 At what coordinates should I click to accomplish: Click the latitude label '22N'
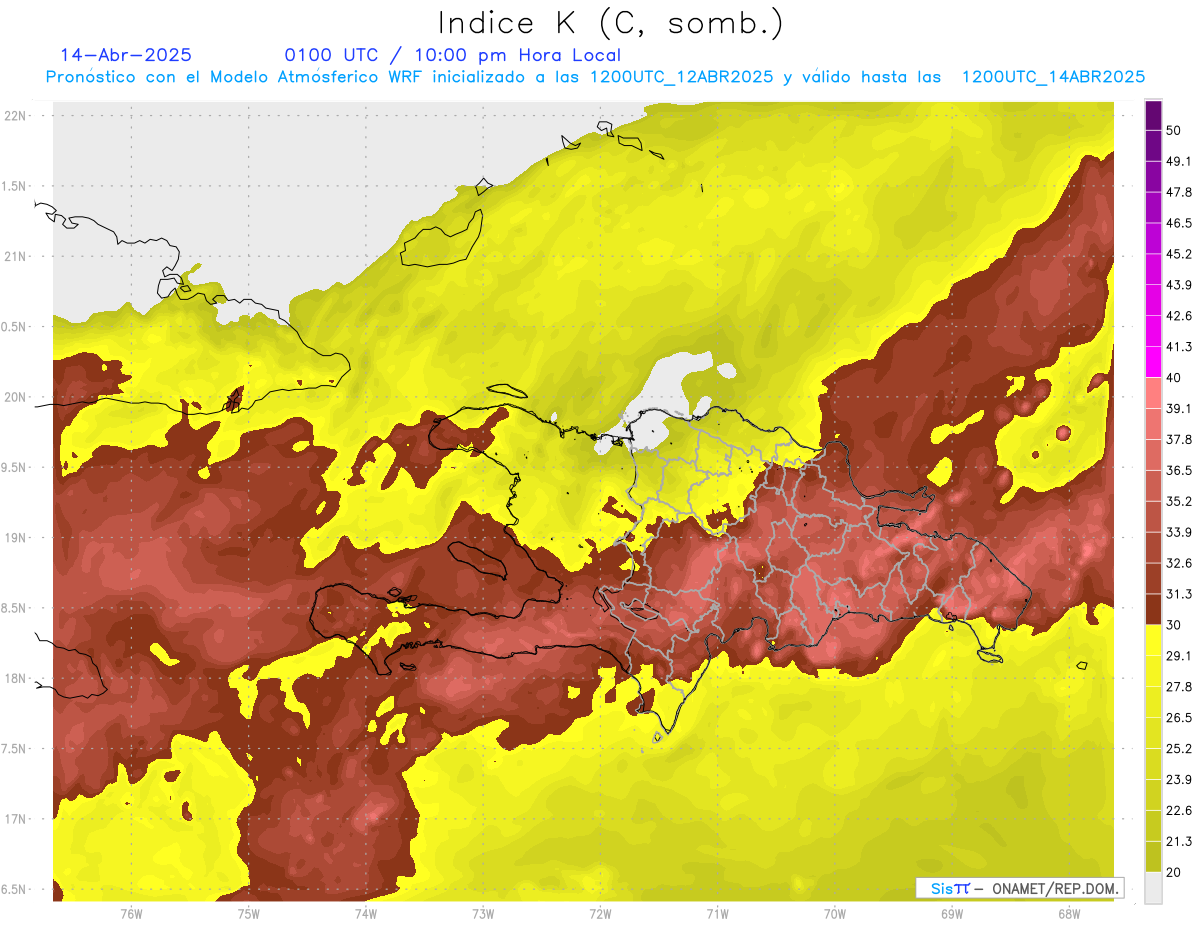15,116
